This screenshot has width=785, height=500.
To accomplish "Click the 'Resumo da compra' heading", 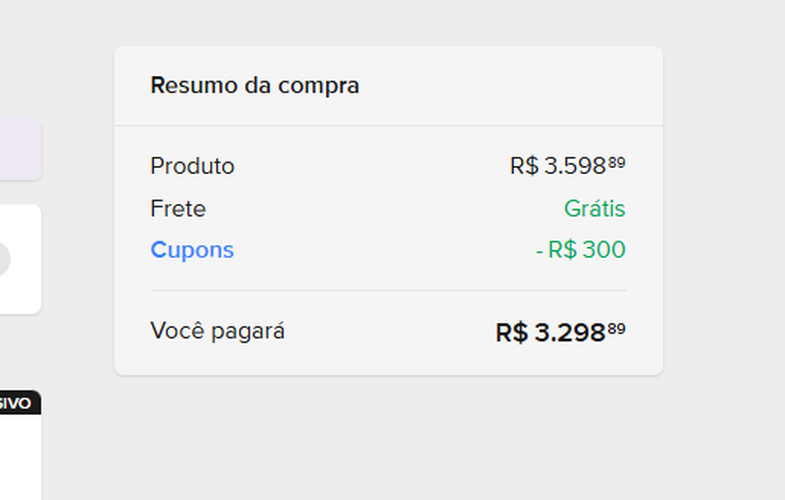I will pyautogui.click(x=254, y=86).
